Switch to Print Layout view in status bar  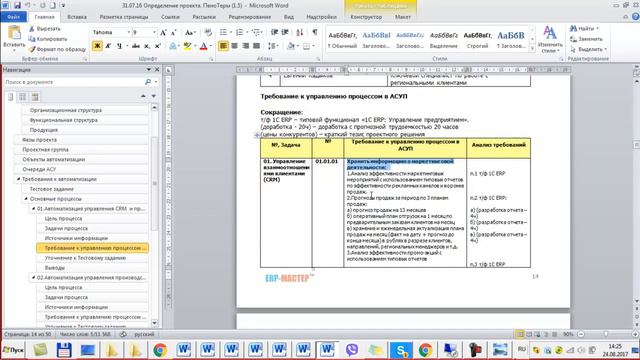pos(520,334)
